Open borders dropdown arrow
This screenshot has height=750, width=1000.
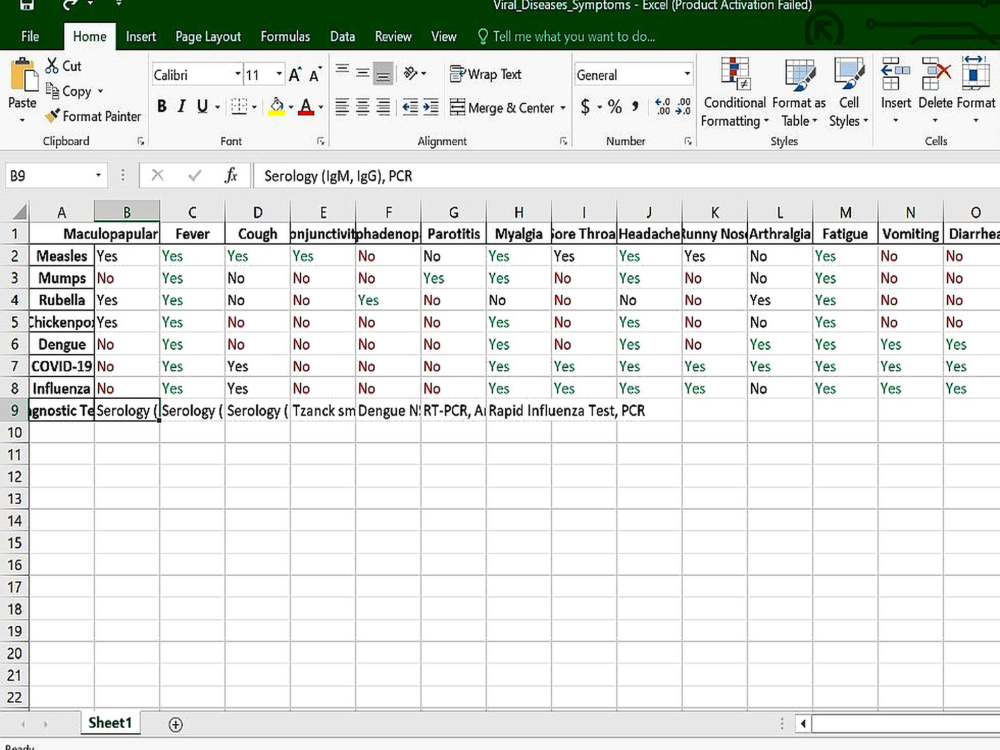[254, 107]
